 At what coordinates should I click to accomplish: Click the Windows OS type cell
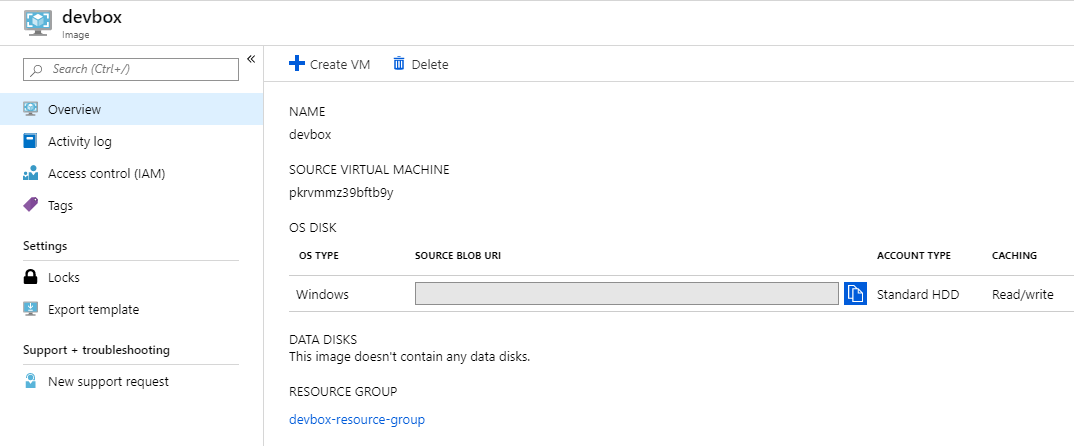point(322,295)
